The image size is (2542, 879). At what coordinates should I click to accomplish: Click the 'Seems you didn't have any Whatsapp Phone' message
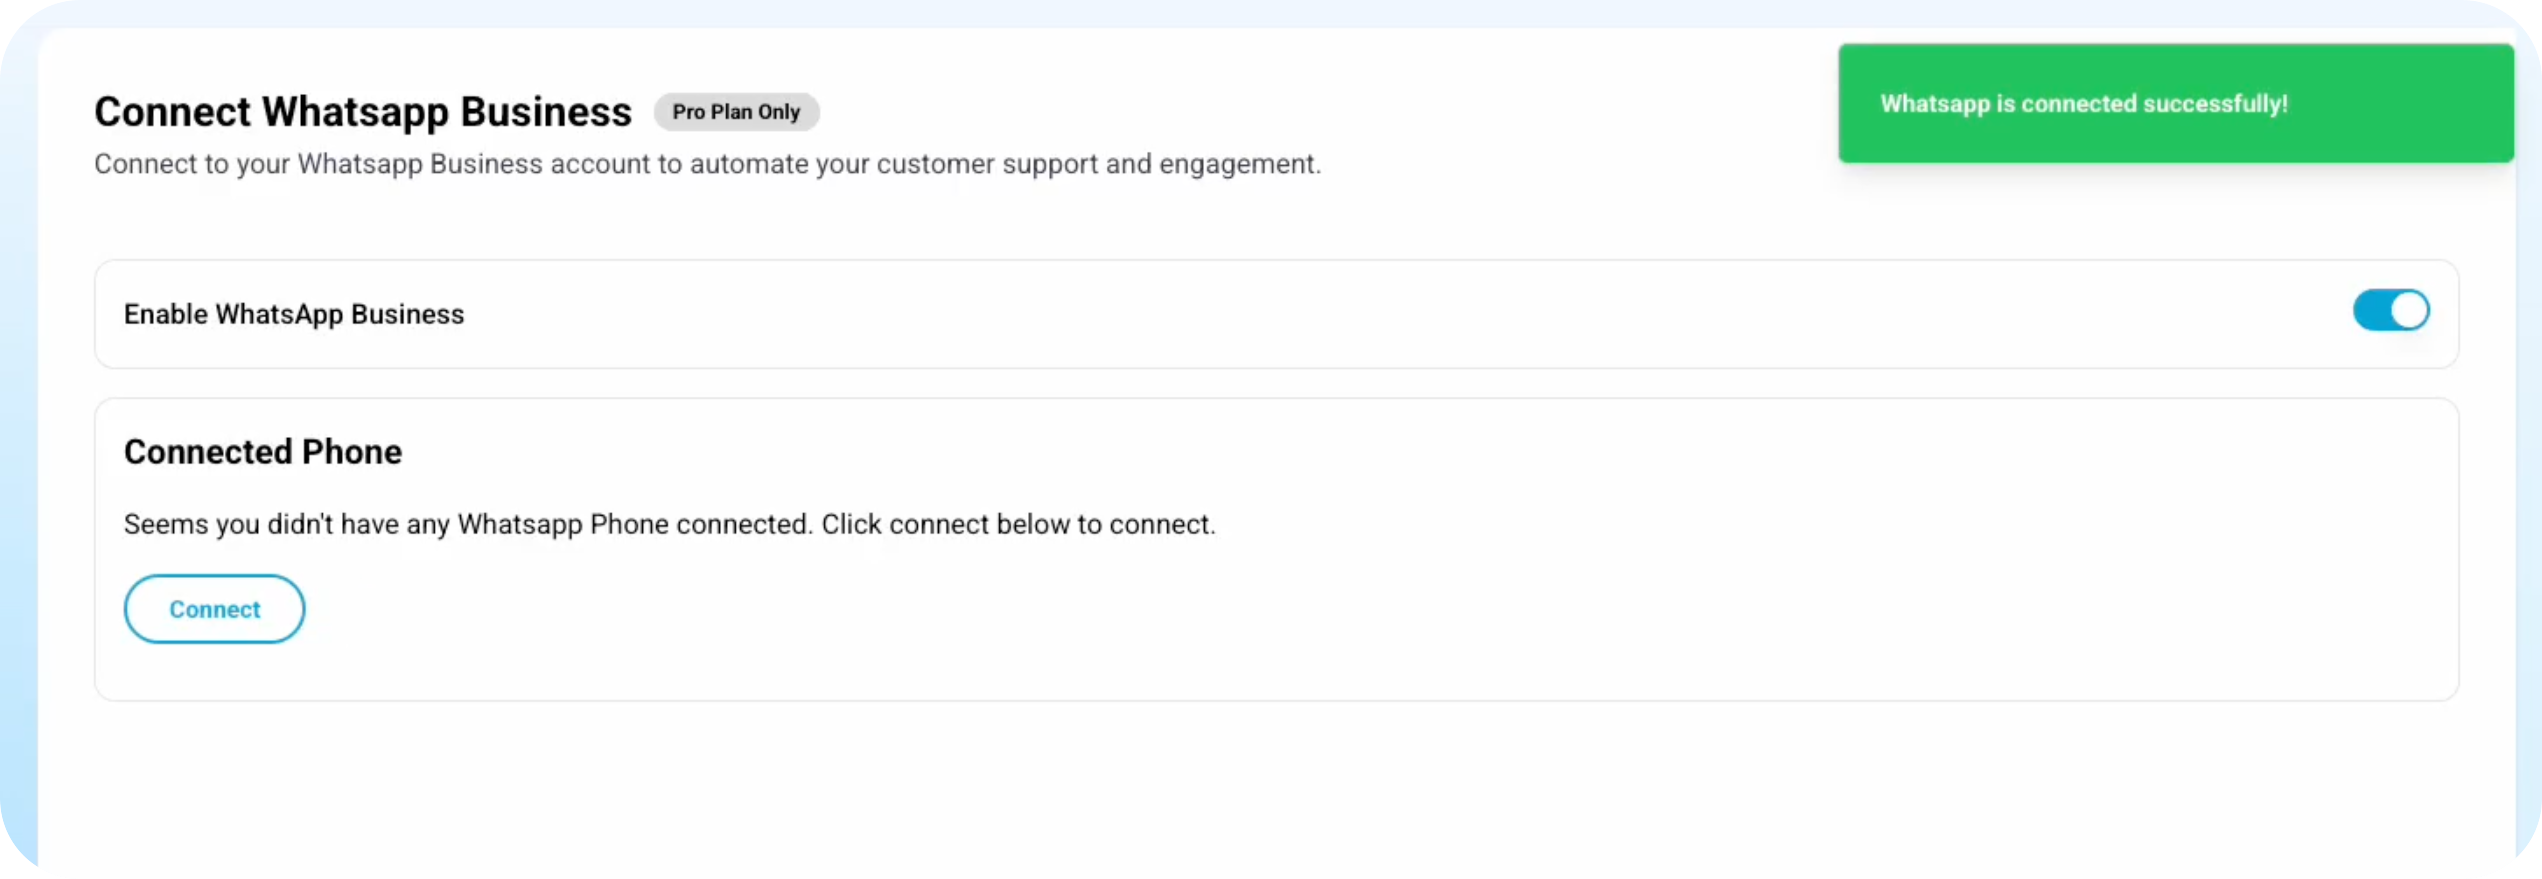[467, 524]
